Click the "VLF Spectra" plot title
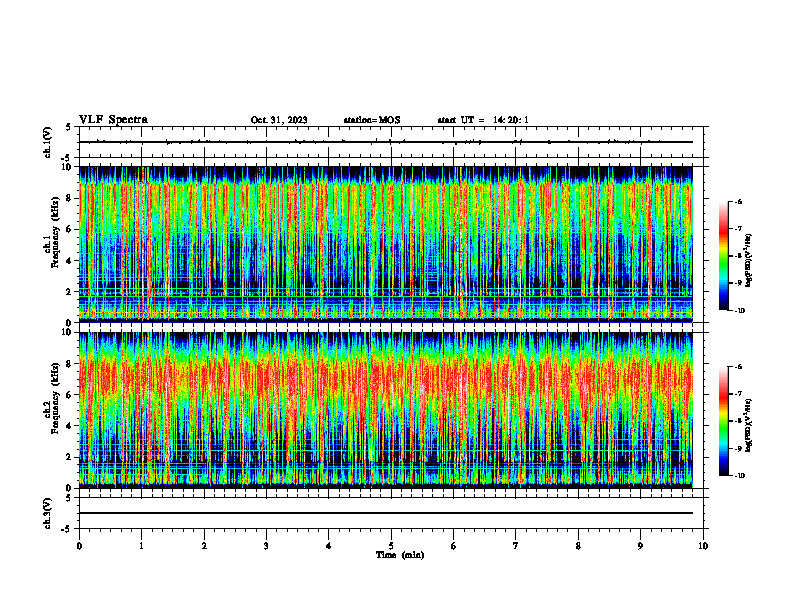This screenshot has height=612, width=792. click(x=113, y=120)
